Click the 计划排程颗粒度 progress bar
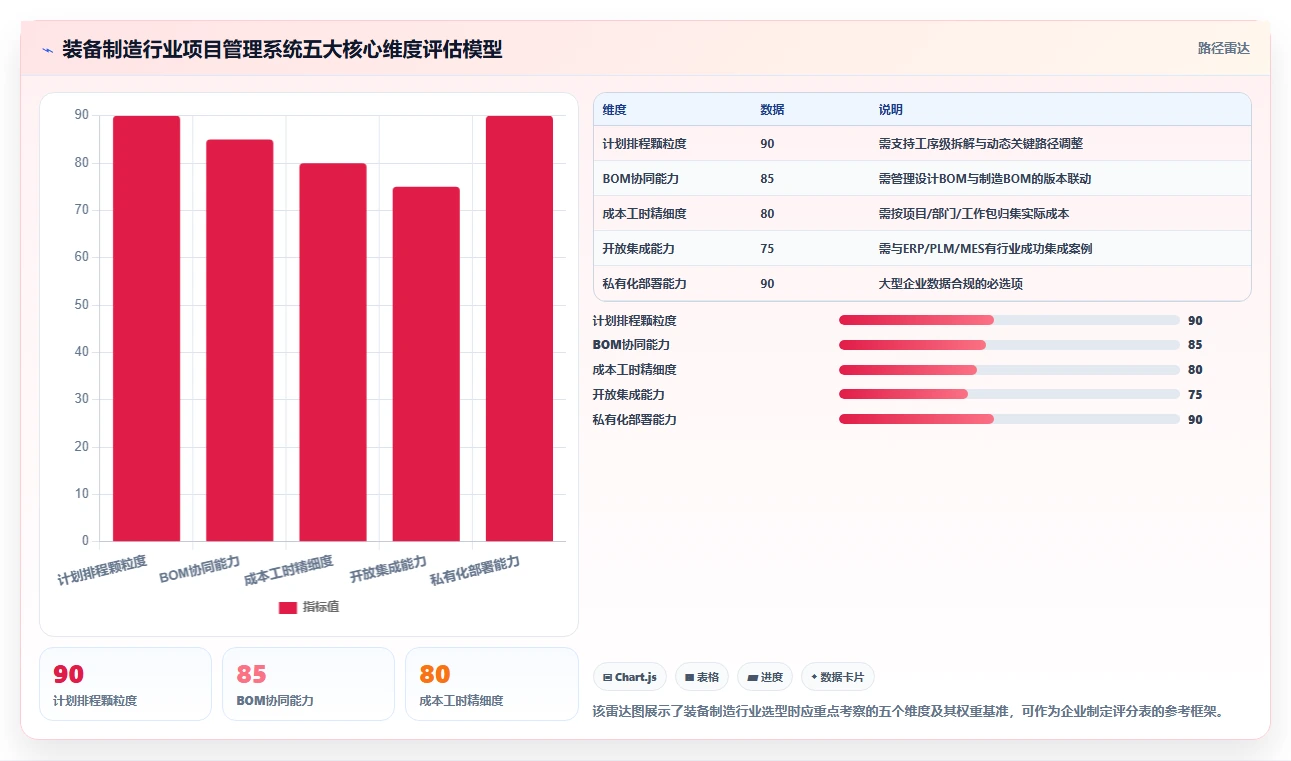Image resolution: width=1291 pixels, height=761 pixels. point(1009,320)
